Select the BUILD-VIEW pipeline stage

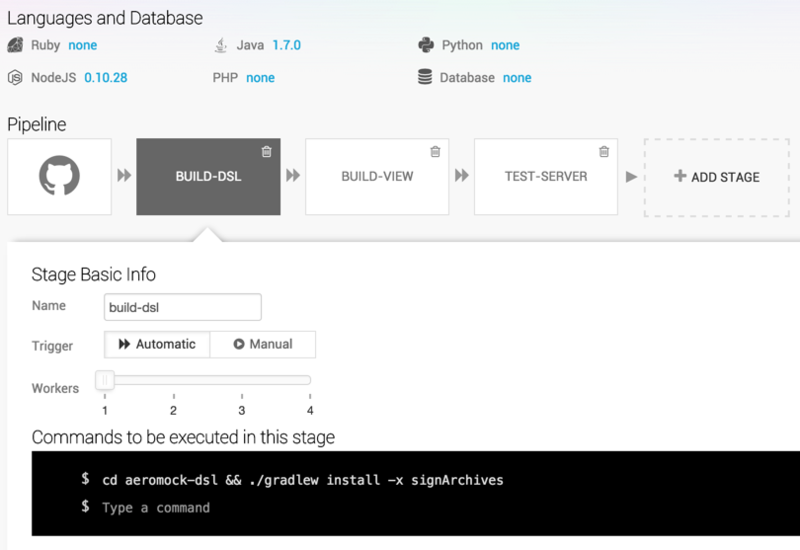pos(377,177)
